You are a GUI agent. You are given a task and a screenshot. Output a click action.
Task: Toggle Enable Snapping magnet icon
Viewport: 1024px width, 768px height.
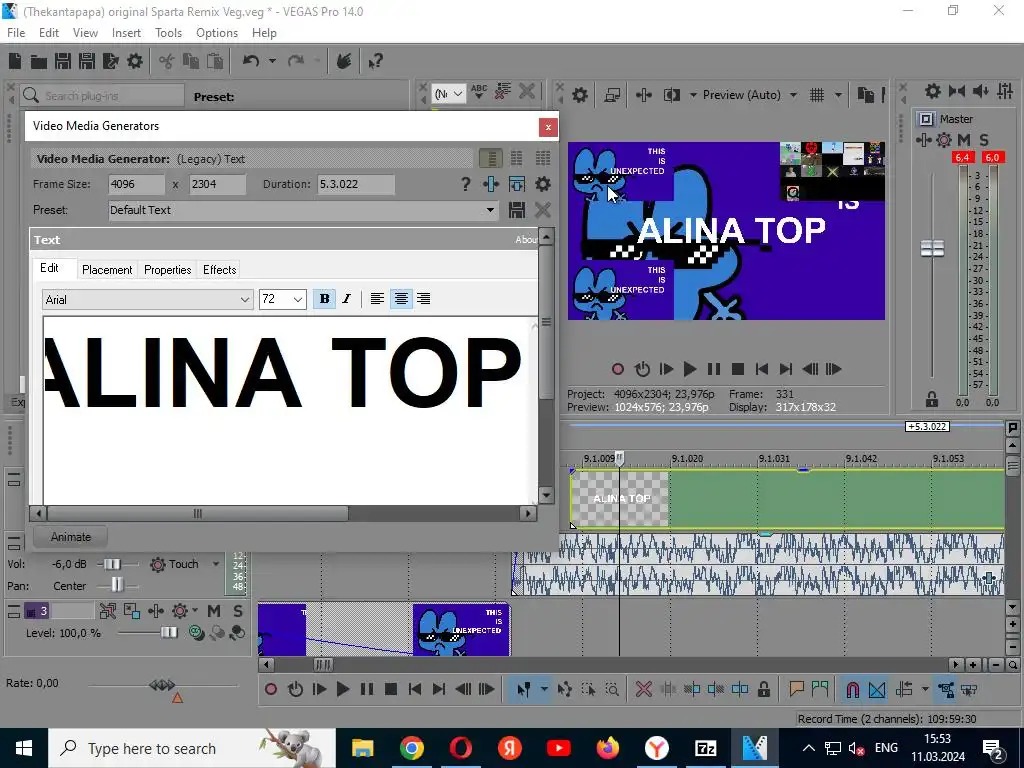tap(852, 689)
